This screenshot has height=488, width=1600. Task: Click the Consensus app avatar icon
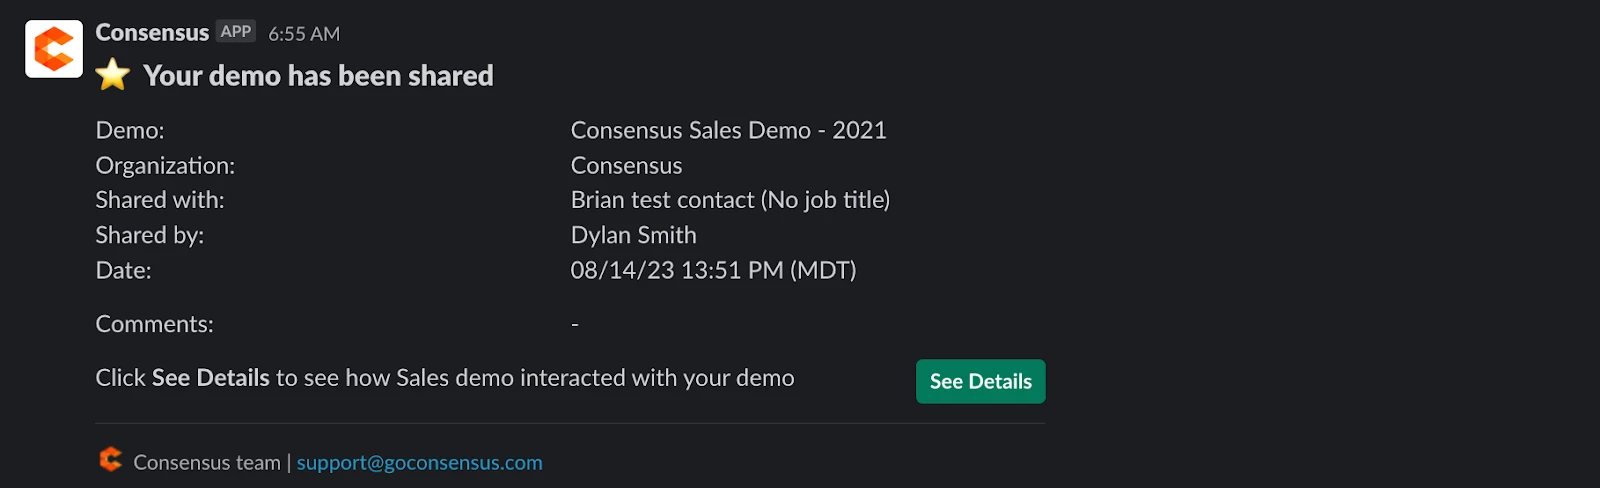point(54,48)
